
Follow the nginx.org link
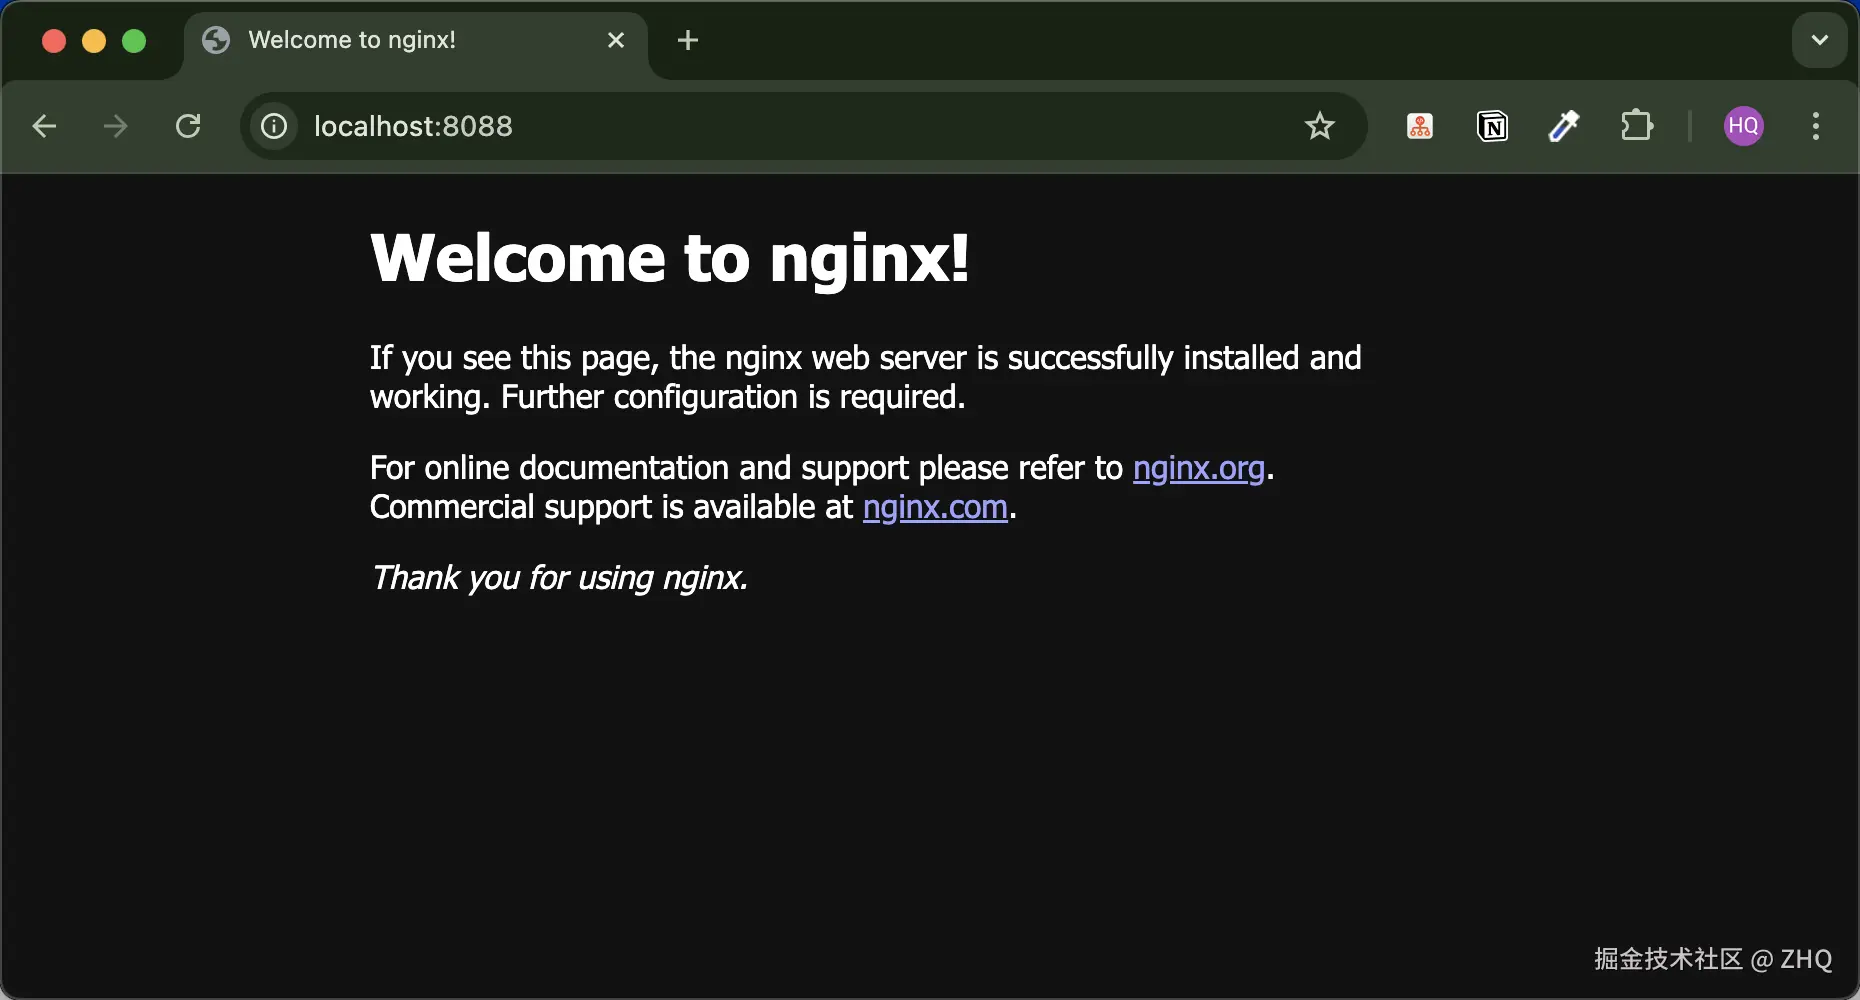1199,468
